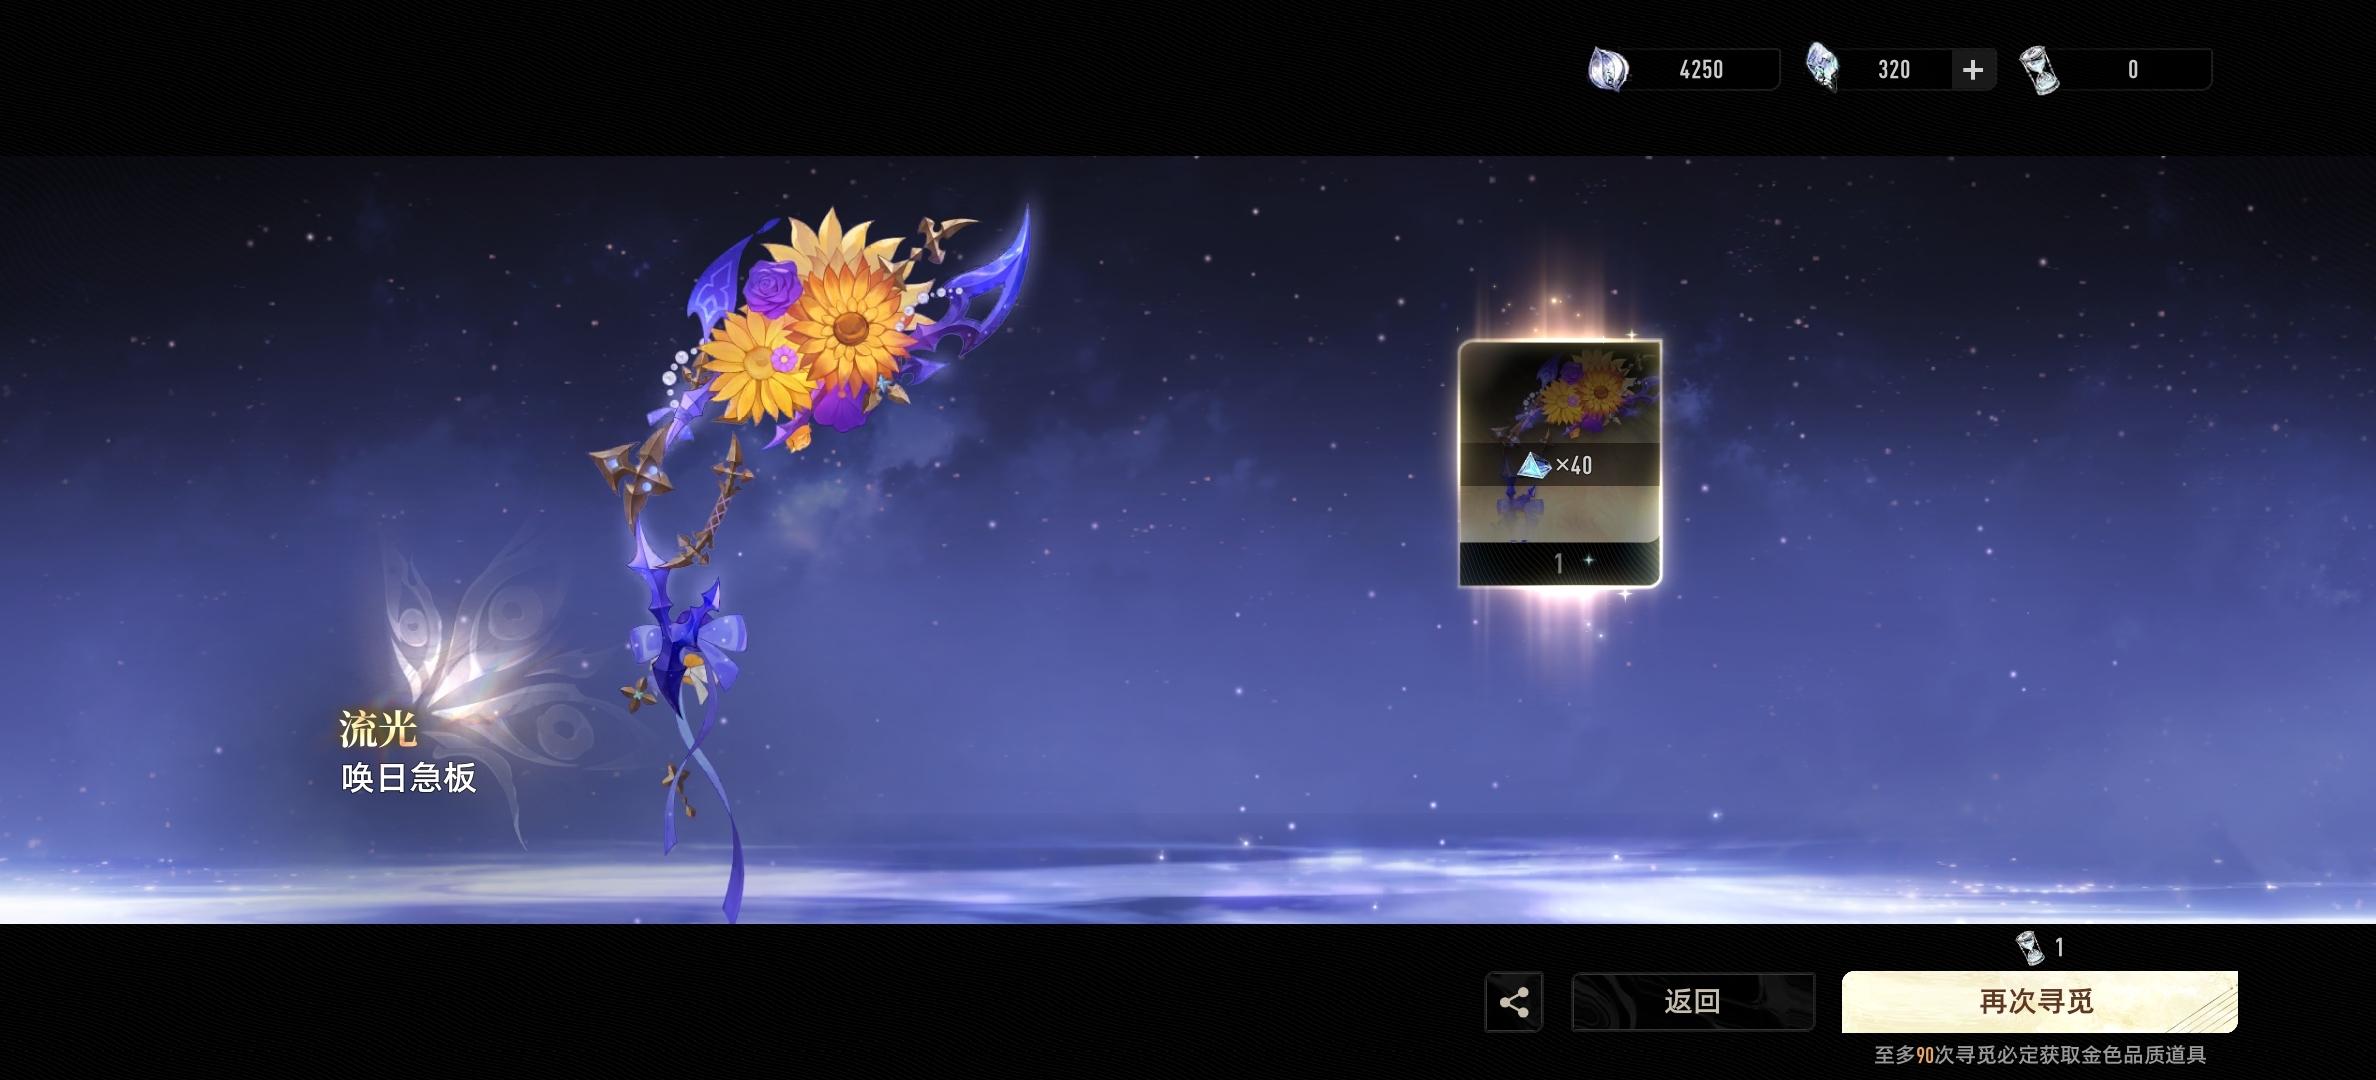Tap the golden 流光 rarity label
The width and height of the screenshot is (2376, 1080).
click(378, 730)
